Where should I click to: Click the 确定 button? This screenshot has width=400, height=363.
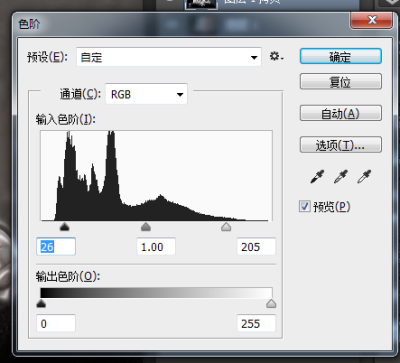pyautogui.click(x=341, y=56)
